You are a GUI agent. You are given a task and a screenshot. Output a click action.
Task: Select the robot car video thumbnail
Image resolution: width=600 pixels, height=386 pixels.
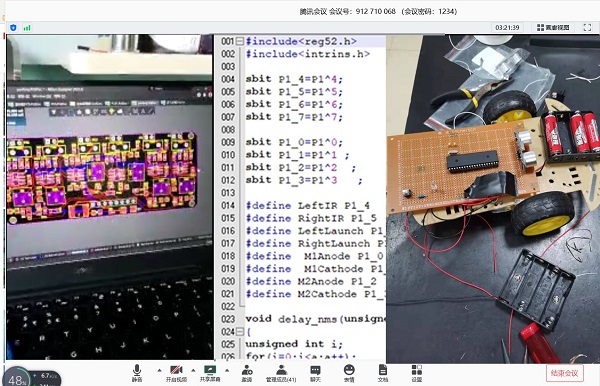(493, 199)
